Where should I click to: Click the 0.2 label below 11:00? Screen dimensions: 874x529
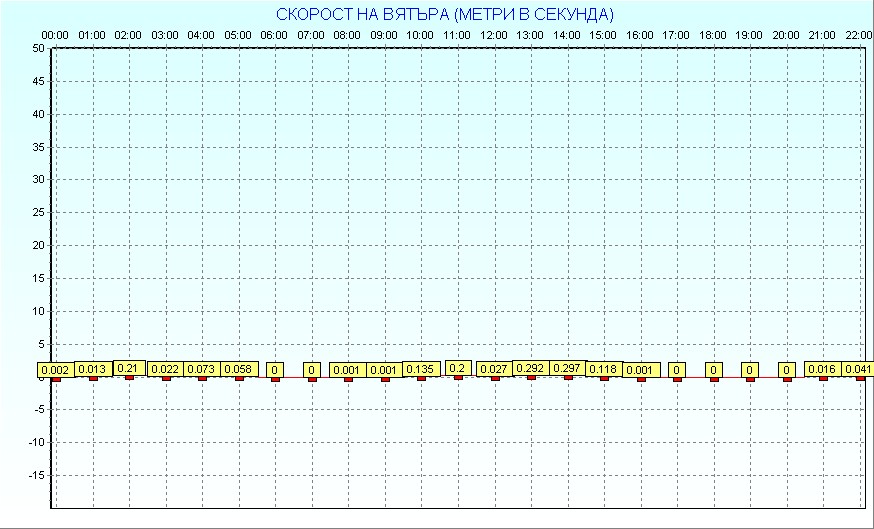point(458,368)
